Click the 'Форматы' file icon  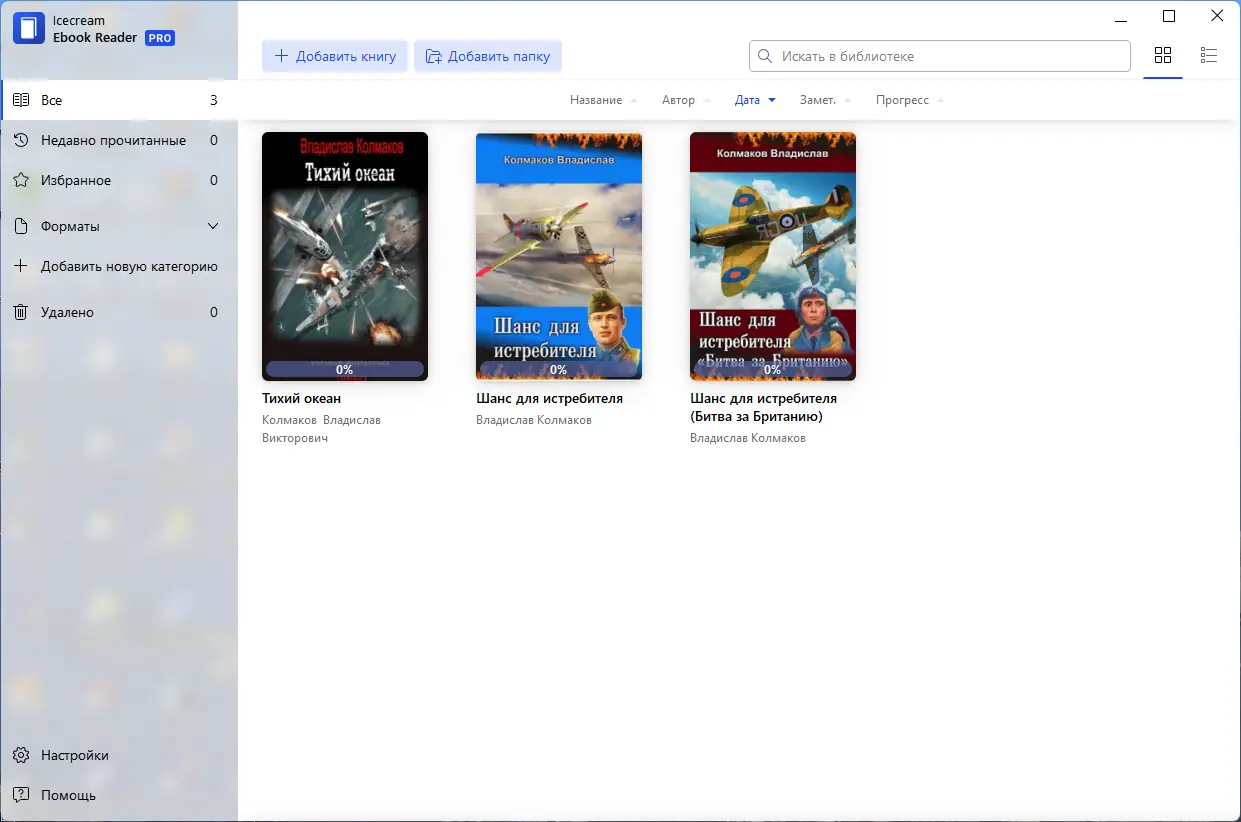click(20, 226)
